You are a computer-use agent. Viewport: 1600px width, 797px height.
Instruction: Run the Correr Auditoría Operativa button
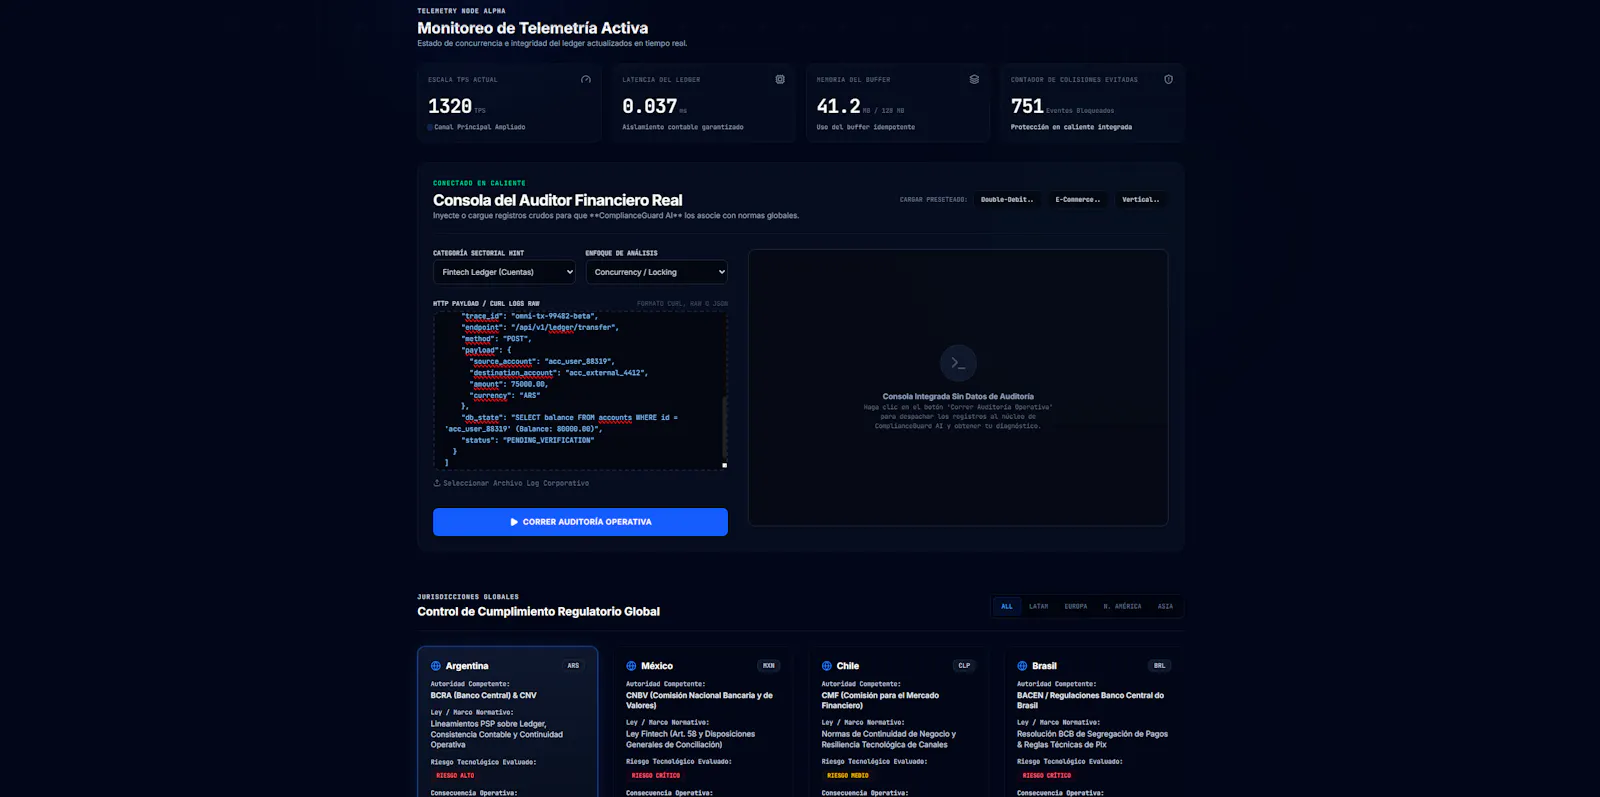(580, 522)
